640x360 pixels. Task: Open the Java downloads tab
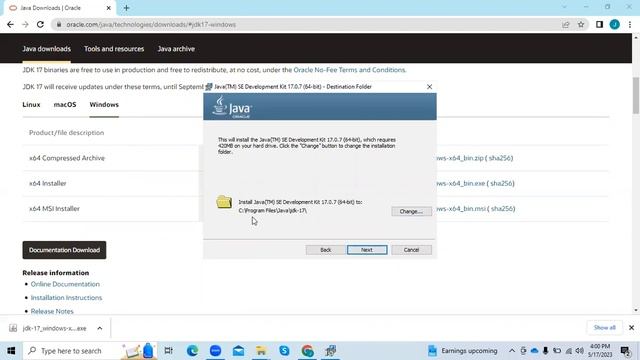coord(47,49)
